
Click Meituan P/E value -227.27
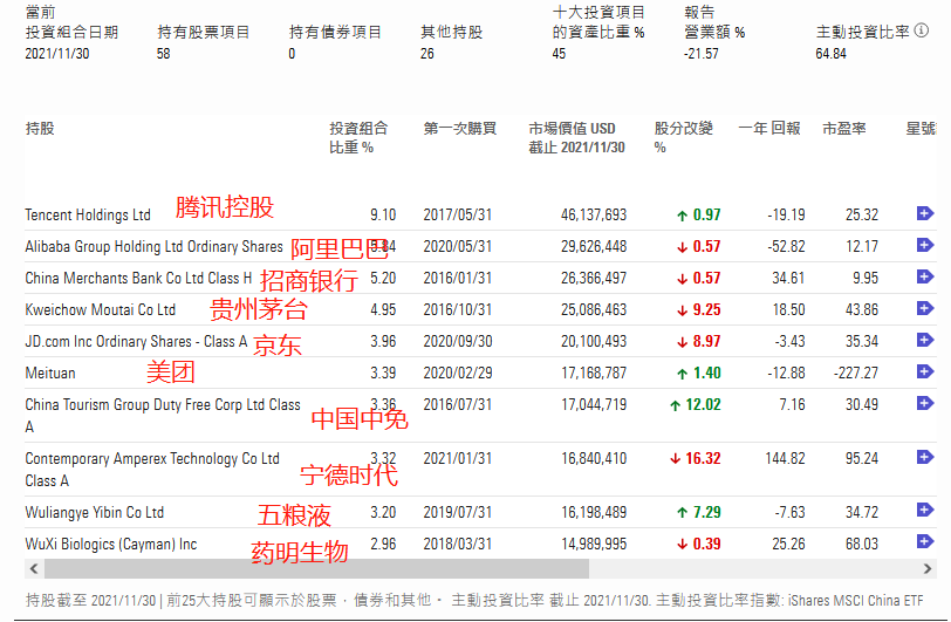click(855, 373)
